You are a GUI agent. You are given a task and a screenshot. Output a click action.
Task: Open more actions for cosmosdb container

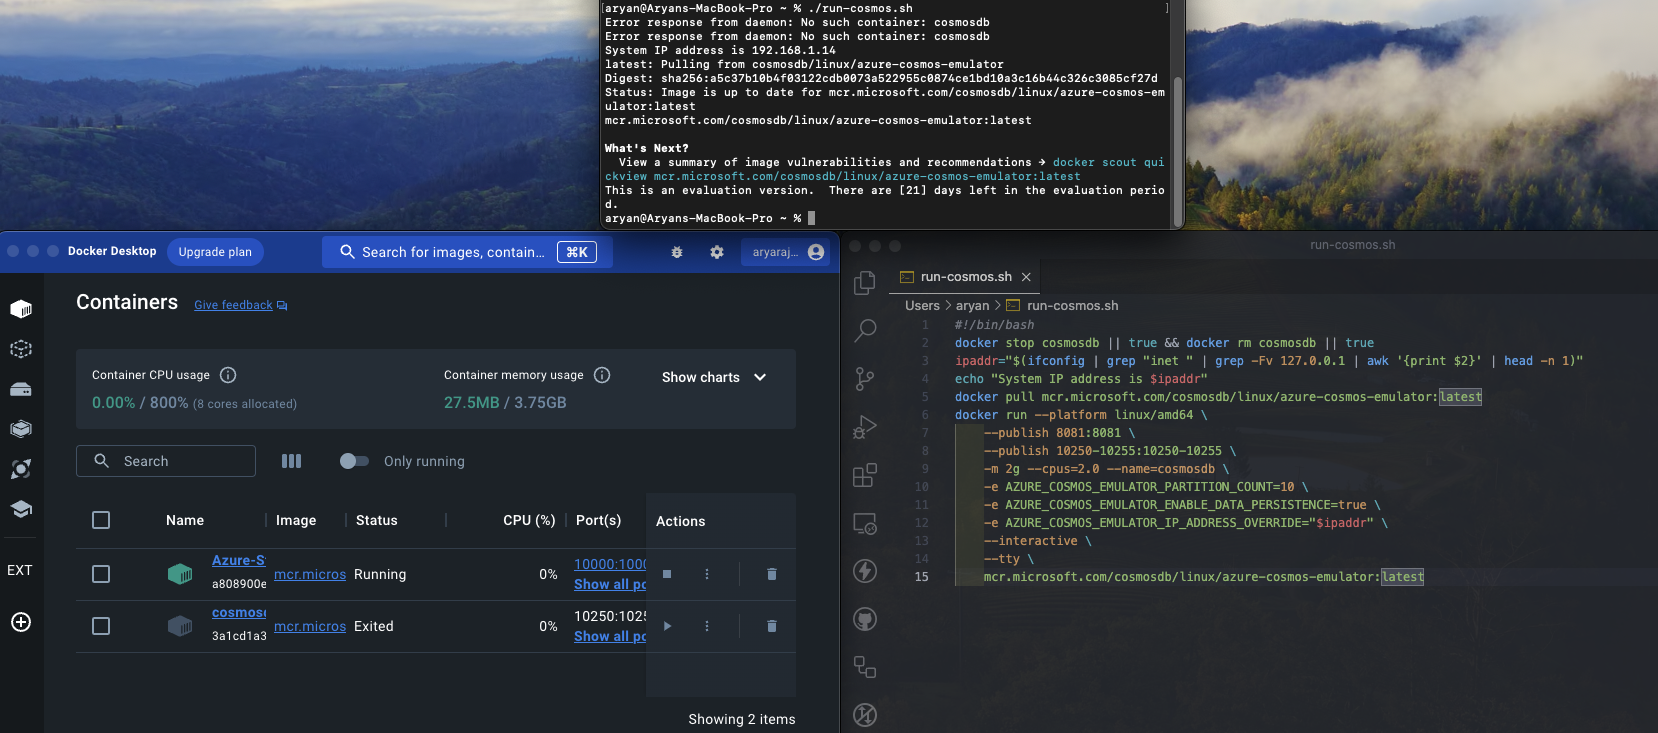tap(707, 626)
